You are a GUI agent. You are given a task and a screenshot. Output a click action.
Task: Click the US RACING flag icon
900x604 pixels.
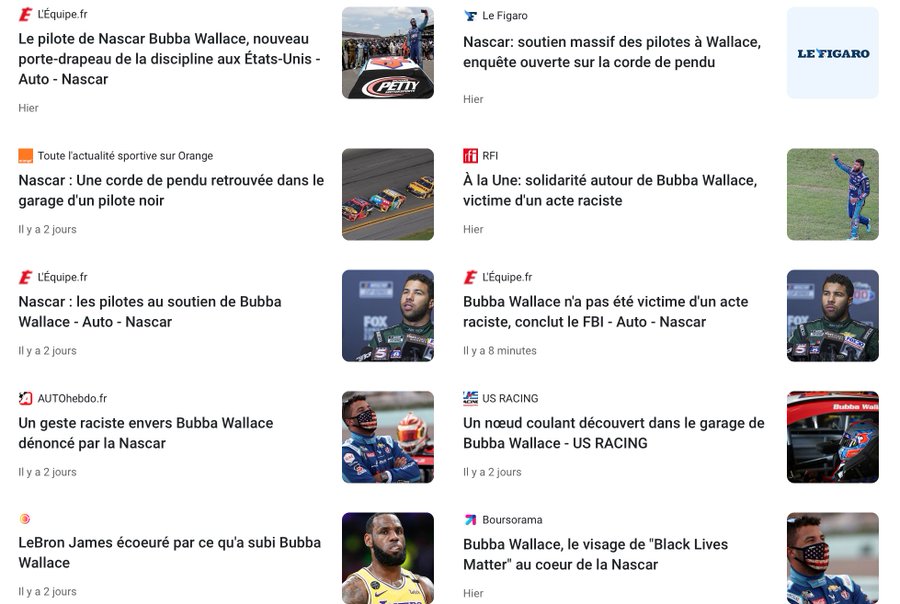[470, 398]
